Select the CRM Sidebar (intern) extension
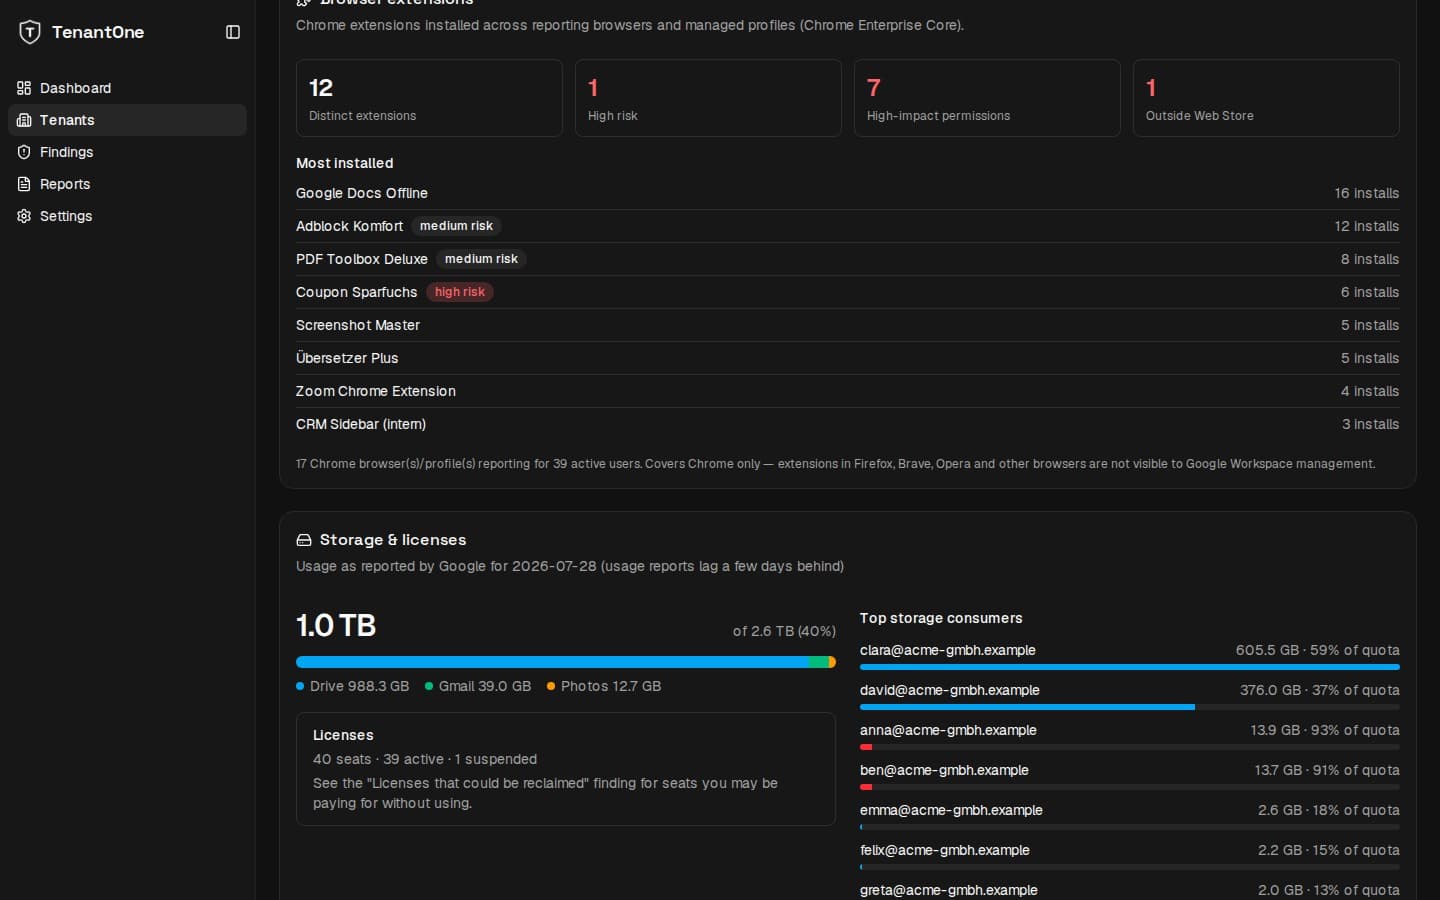The image size is (1440, 900). tap(361, 424)
